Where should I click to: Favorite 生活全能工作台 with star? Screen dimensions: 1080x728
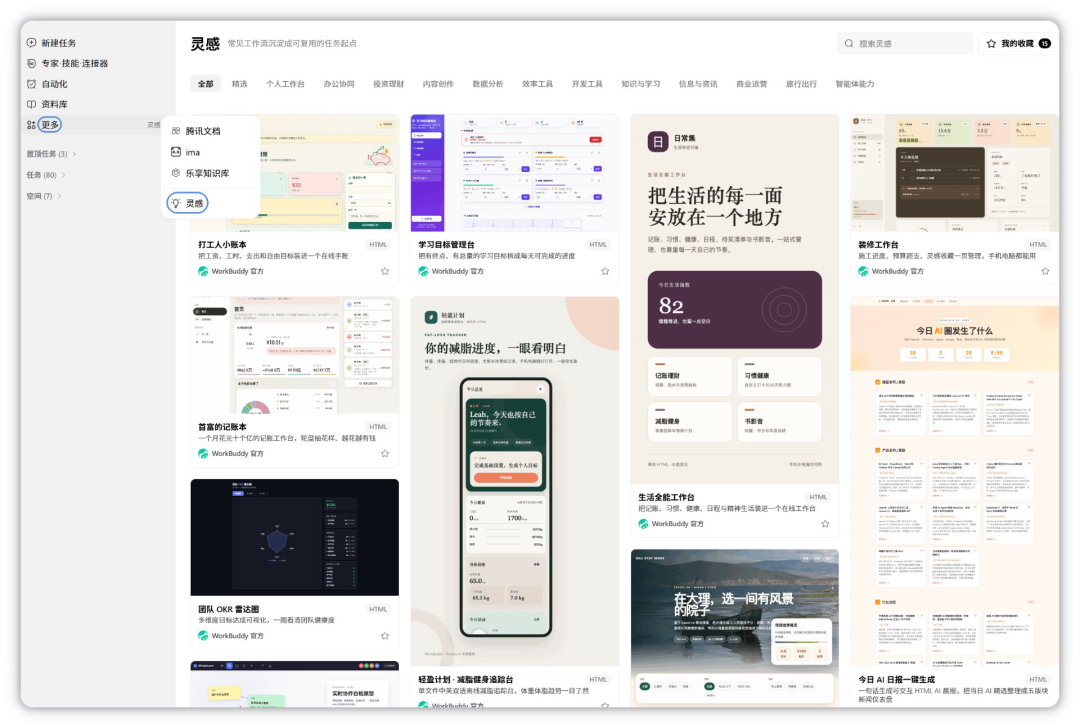click(825, 523)
